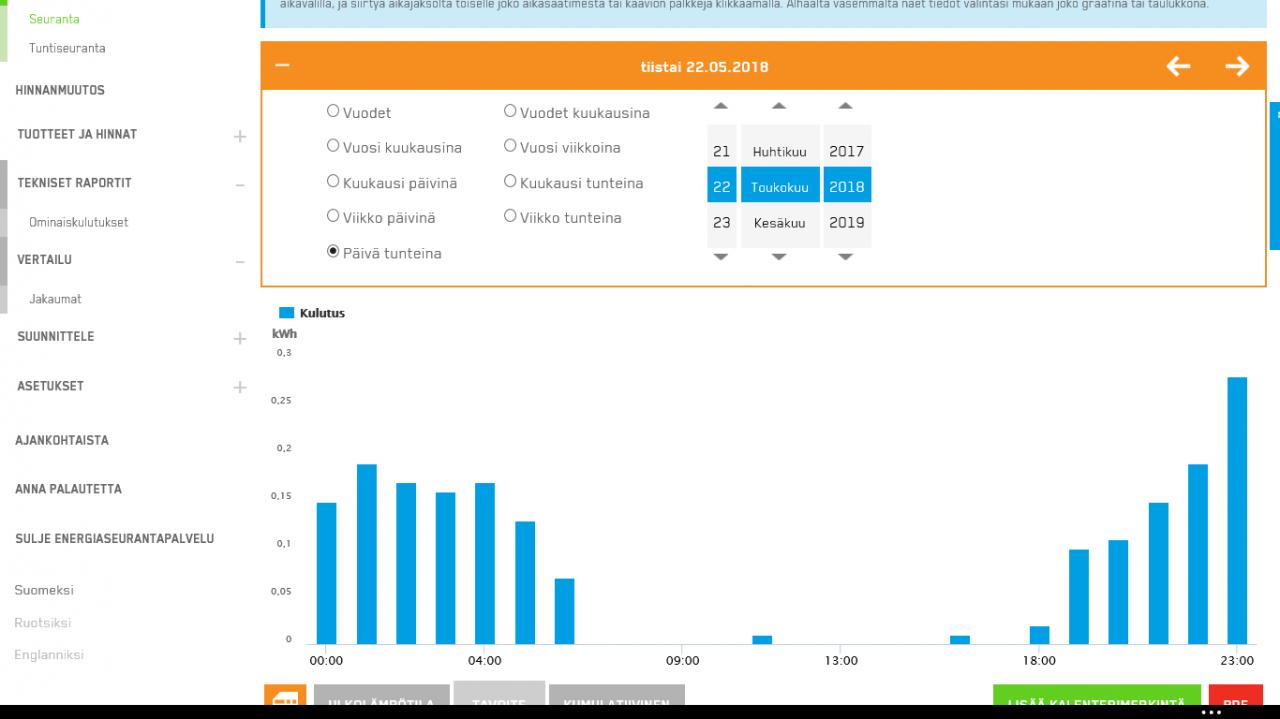Select the Kuukausi päivinä radio button

click(x=333, y=181)
